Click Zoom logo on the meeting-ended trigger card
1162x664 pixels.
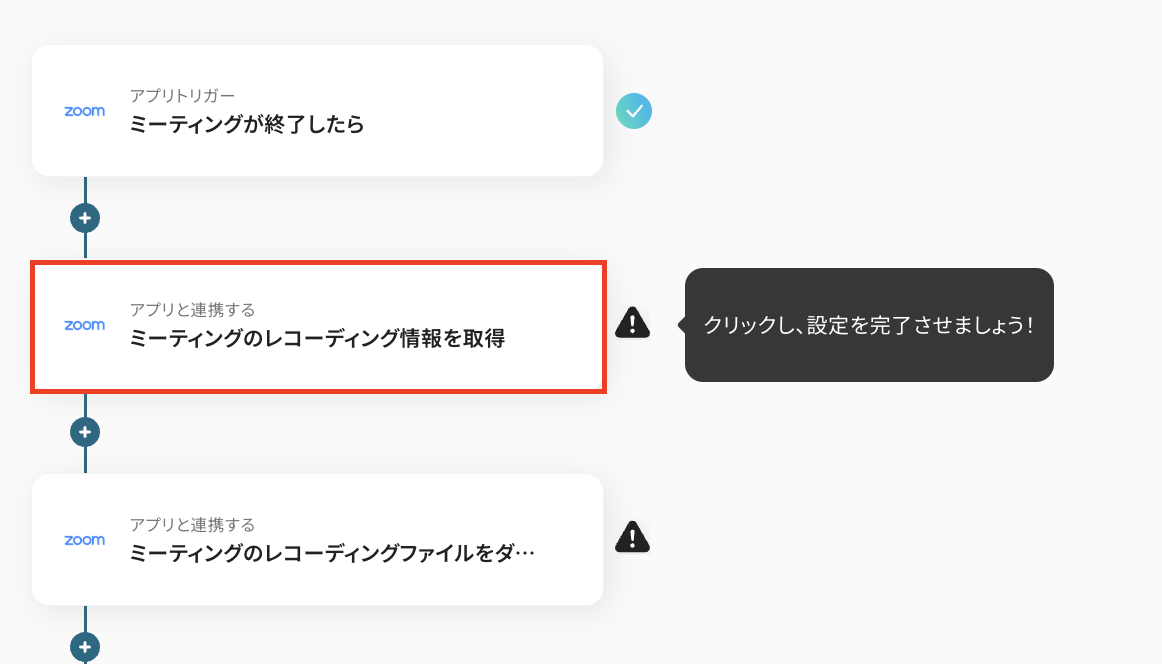pyautogui.click(x=84, y=111)
